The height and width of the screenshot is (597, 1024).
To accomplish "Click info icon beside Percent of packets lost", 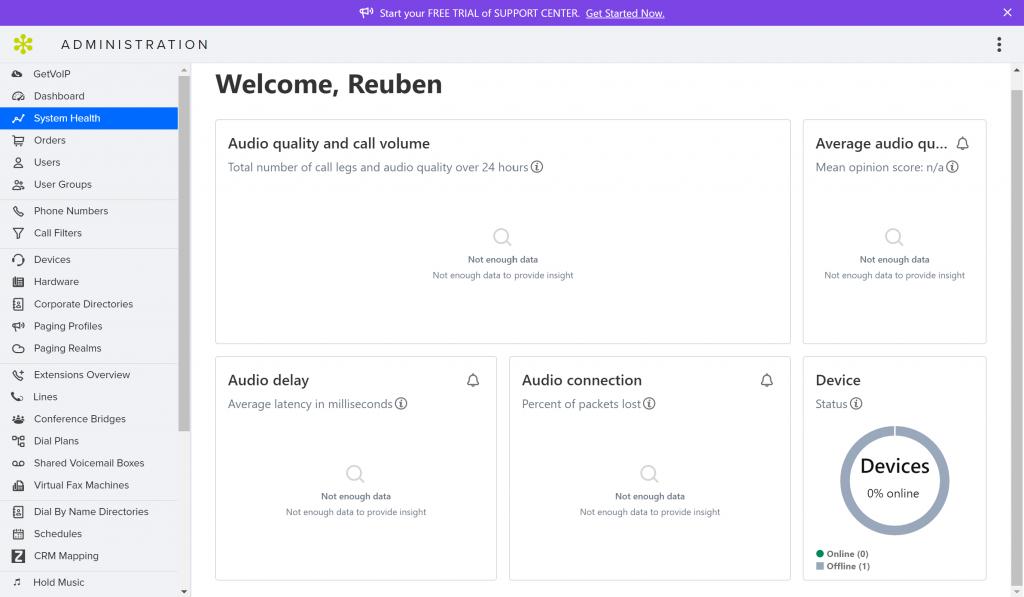I will click(x=649, y=404).
